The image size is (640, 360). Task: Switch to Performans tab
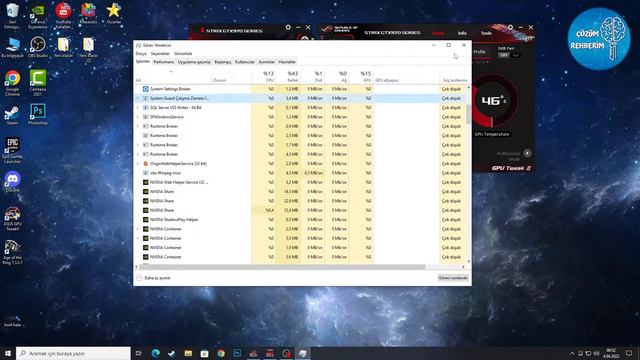click(x=164, y=62)
